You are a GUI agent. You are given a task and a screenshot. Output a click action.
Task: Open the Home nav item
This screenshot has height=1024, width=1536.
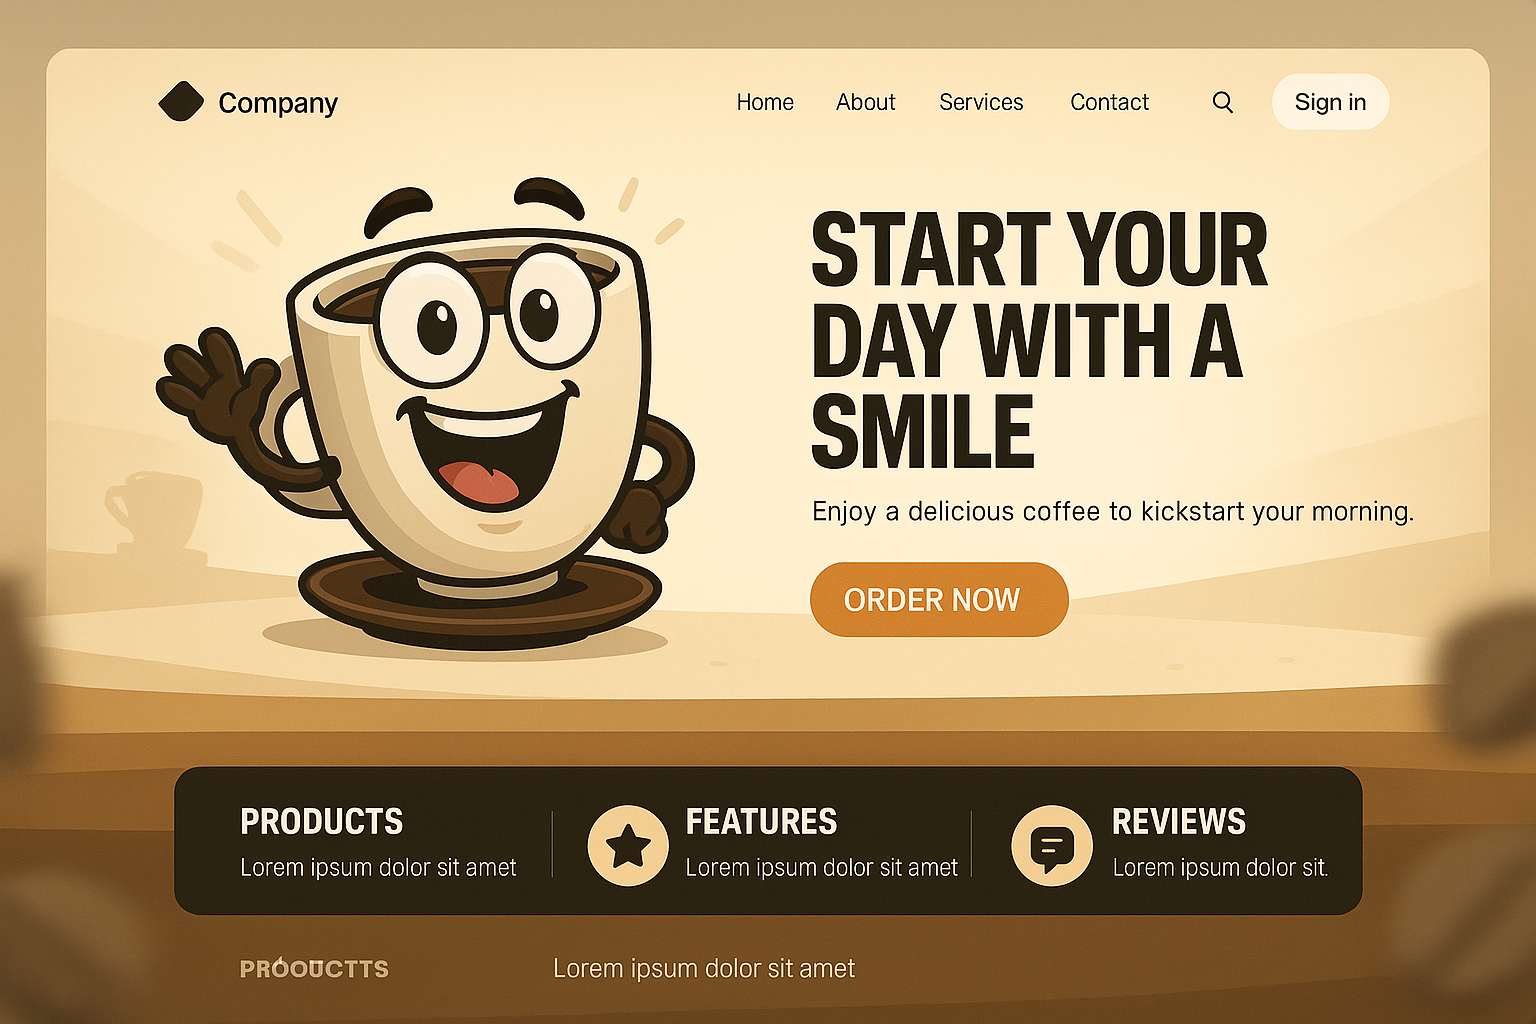point(765,102)
